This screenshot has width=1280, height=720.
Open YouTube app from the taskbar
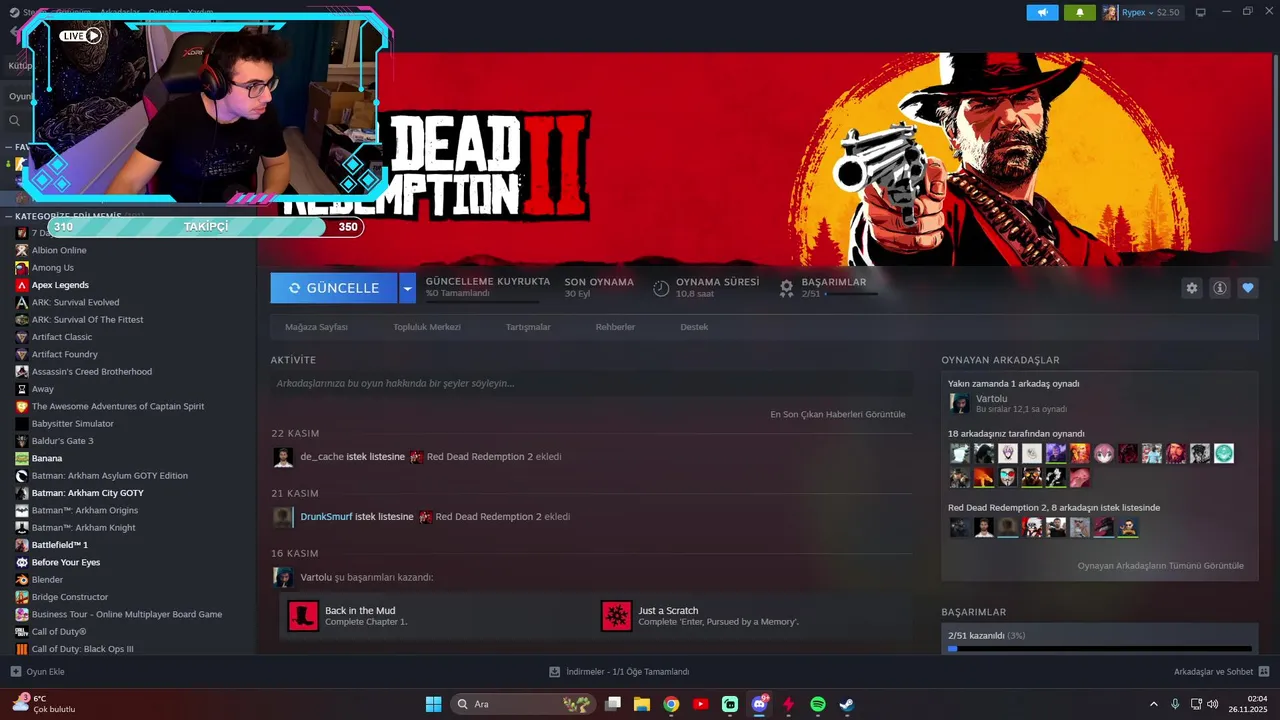700,704
